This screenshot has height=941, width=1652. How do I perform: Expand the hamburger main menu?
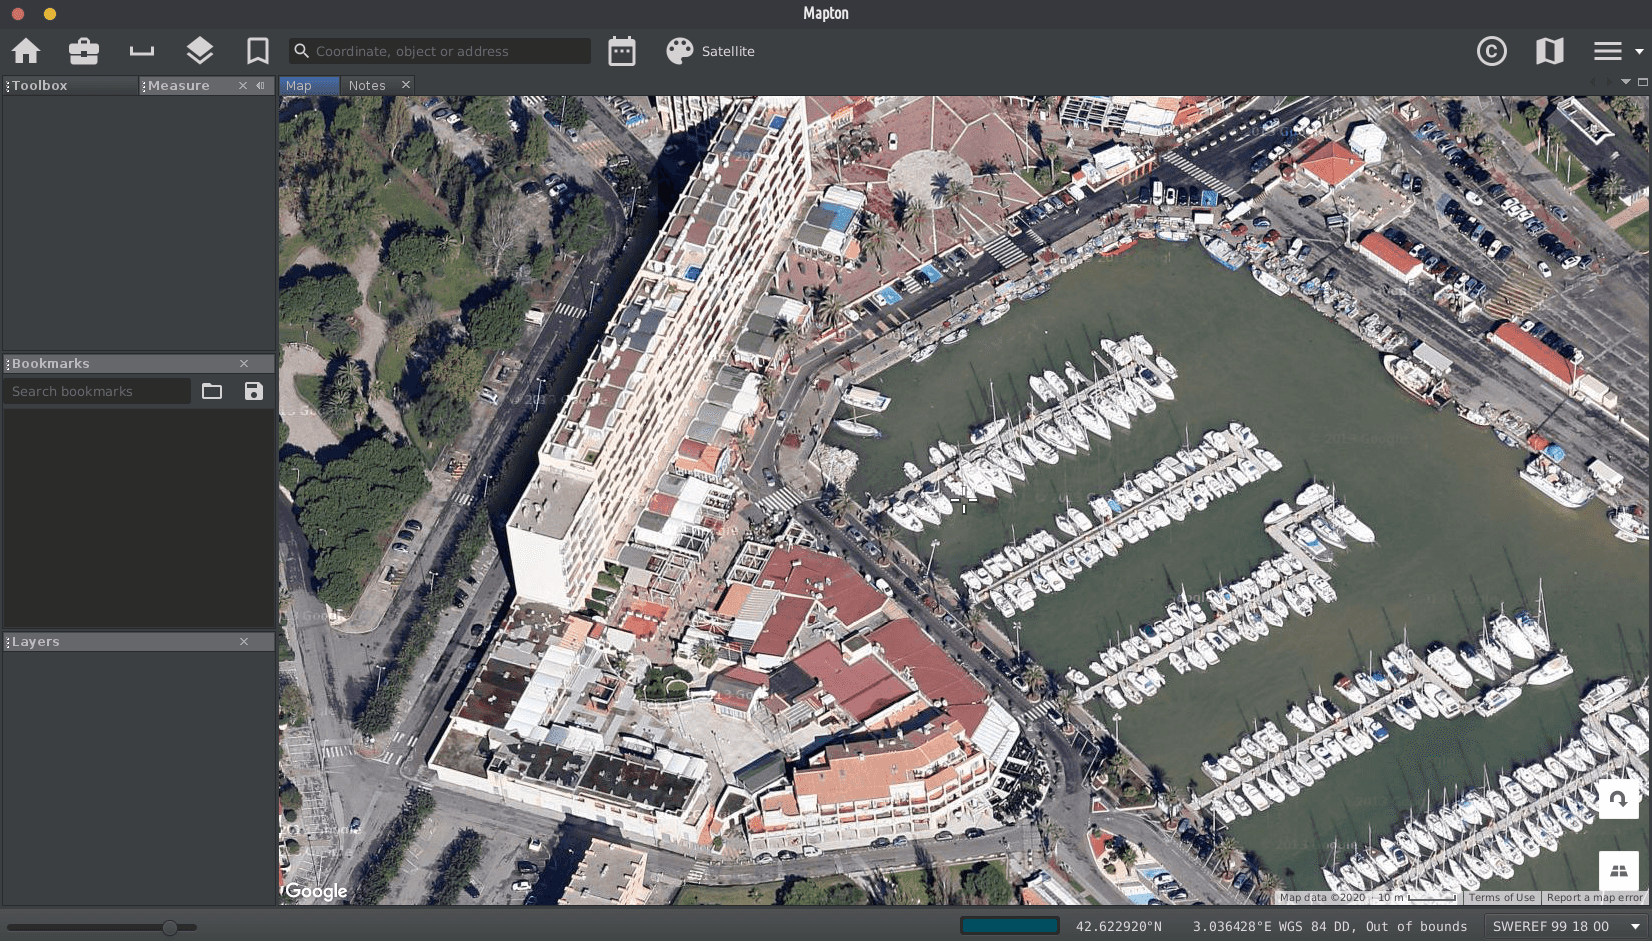pyautogui.click(x=1615, y=51)
